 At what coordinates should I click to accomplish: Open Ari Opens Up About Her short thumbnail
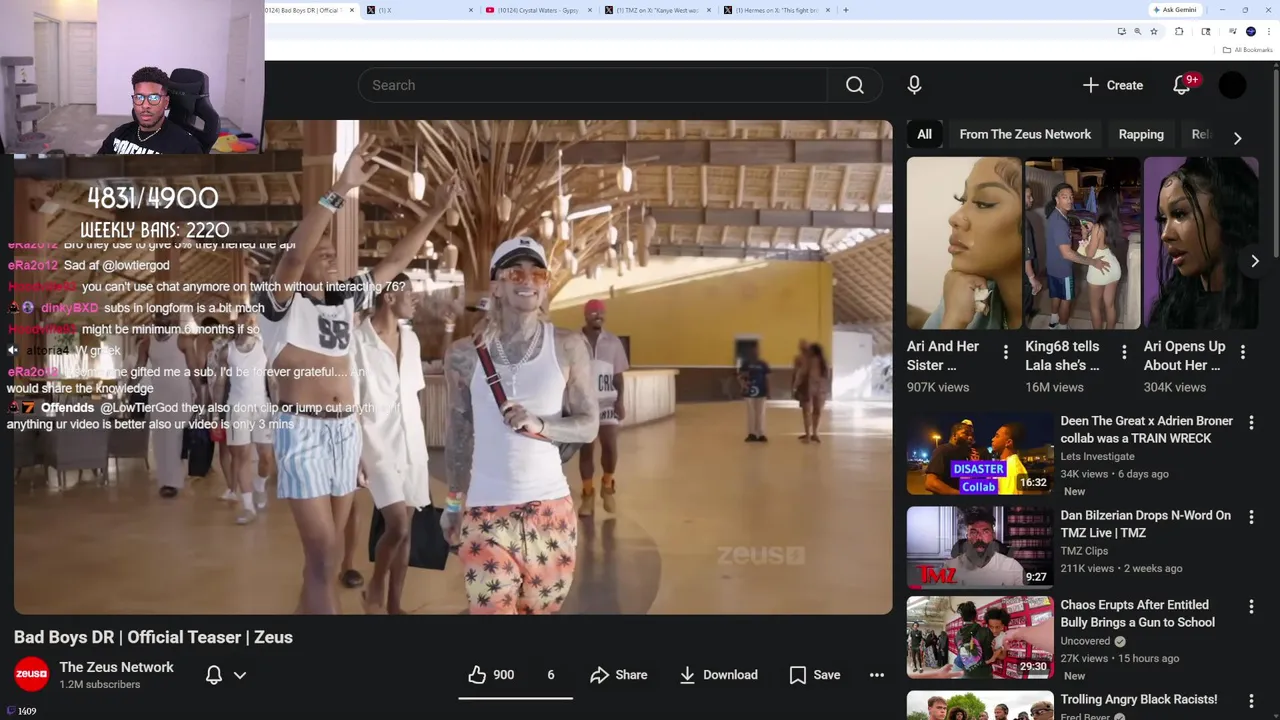[1201, 243]
